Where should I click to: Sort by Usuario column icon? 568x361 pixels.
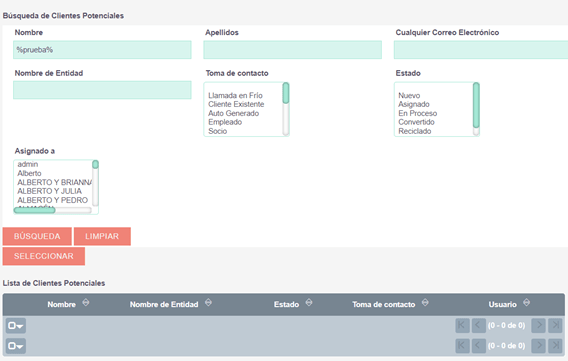coord(527,302)
